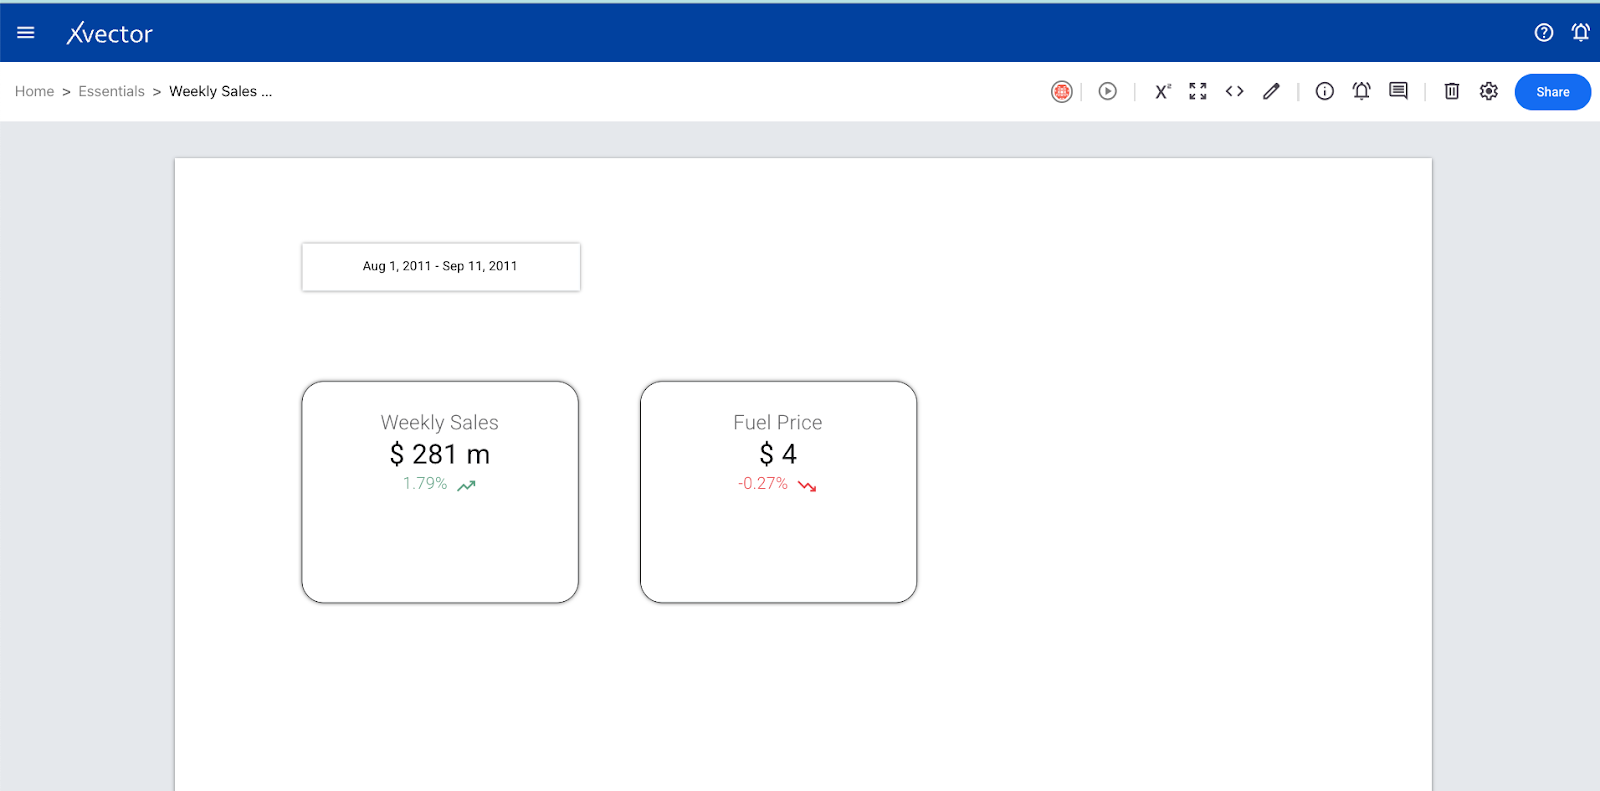Show report info with the info icon
This screenshot has height=791, width=1600.
(x=1324, y=92)
